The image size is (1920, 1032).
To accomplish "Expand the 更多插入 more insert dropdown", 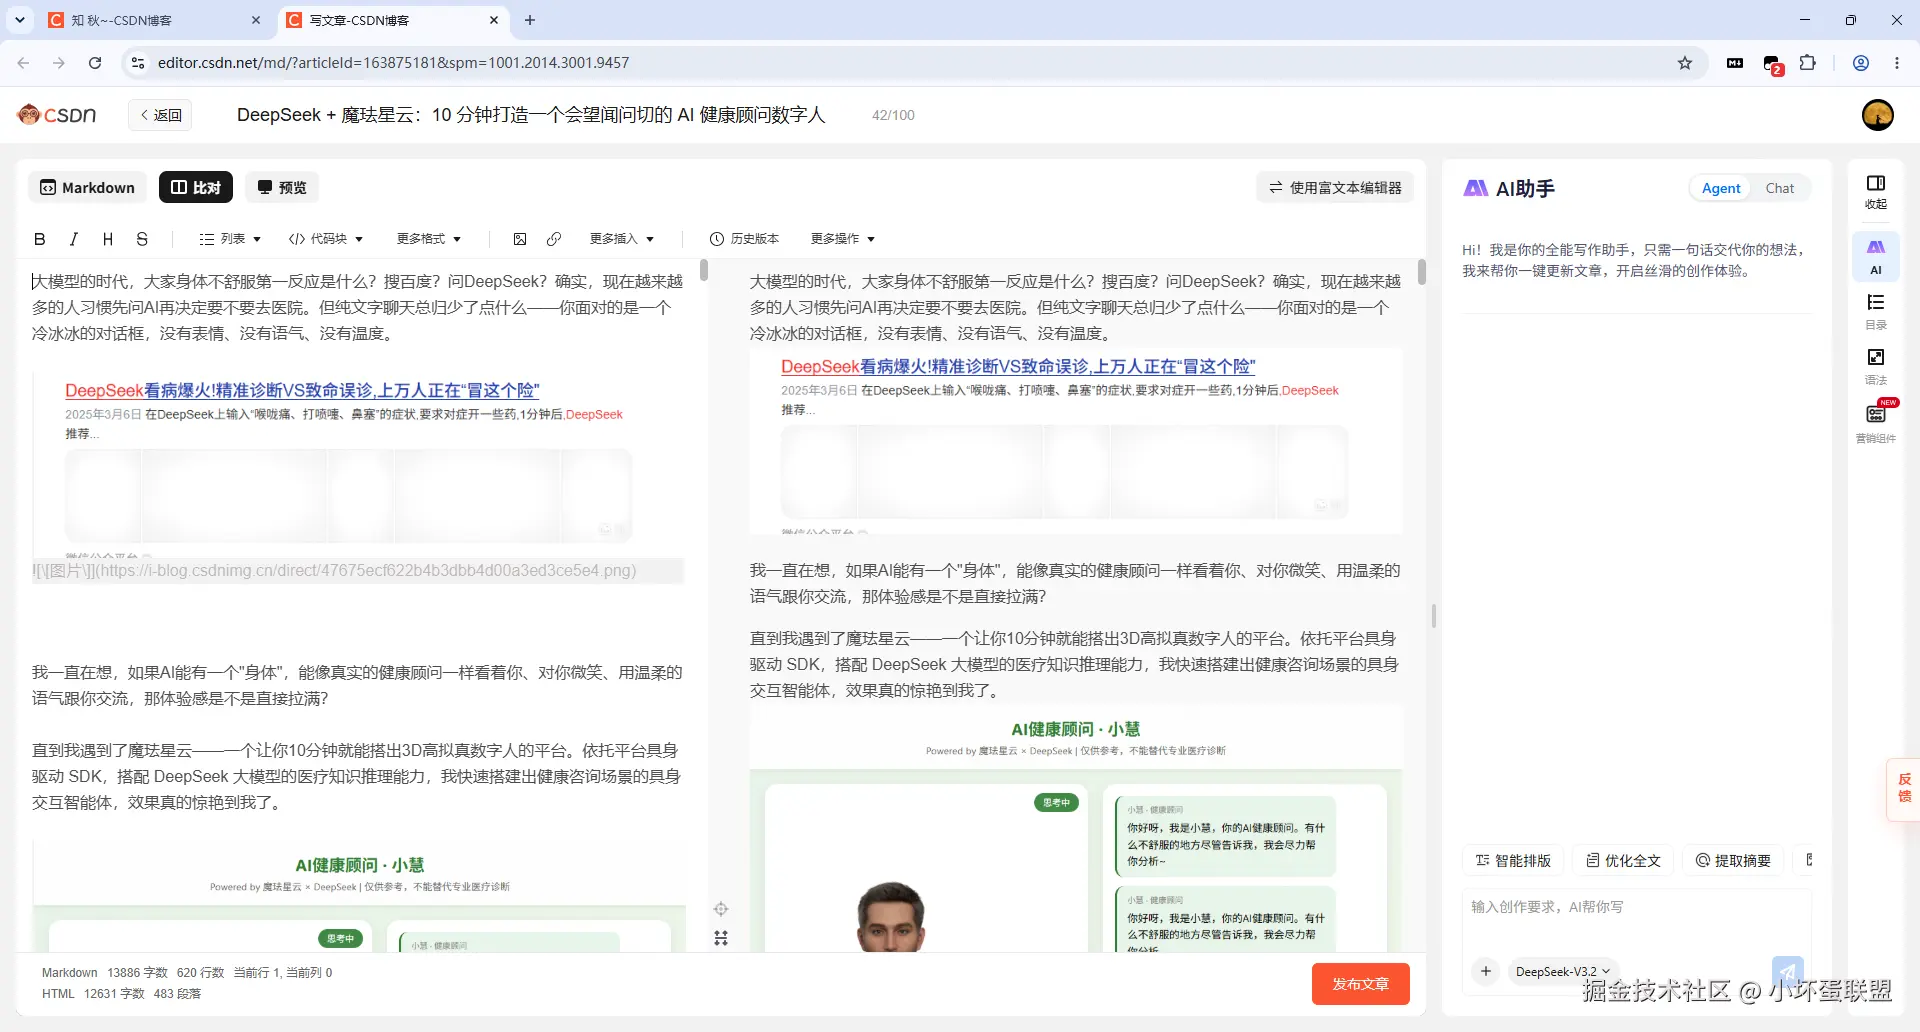I will tap(622, 239).
